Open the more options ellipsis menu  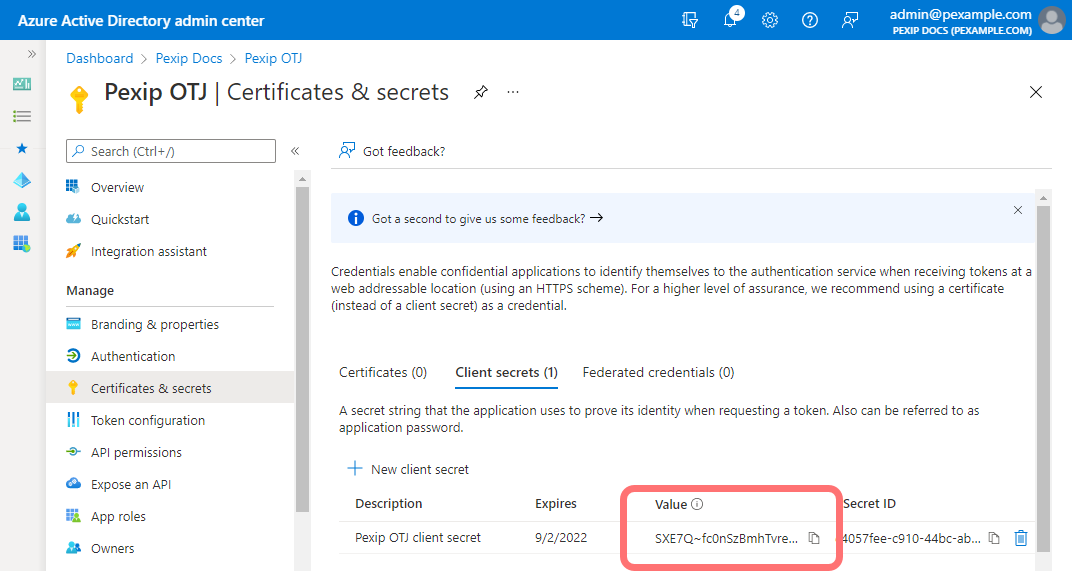[x=513, y=92]
